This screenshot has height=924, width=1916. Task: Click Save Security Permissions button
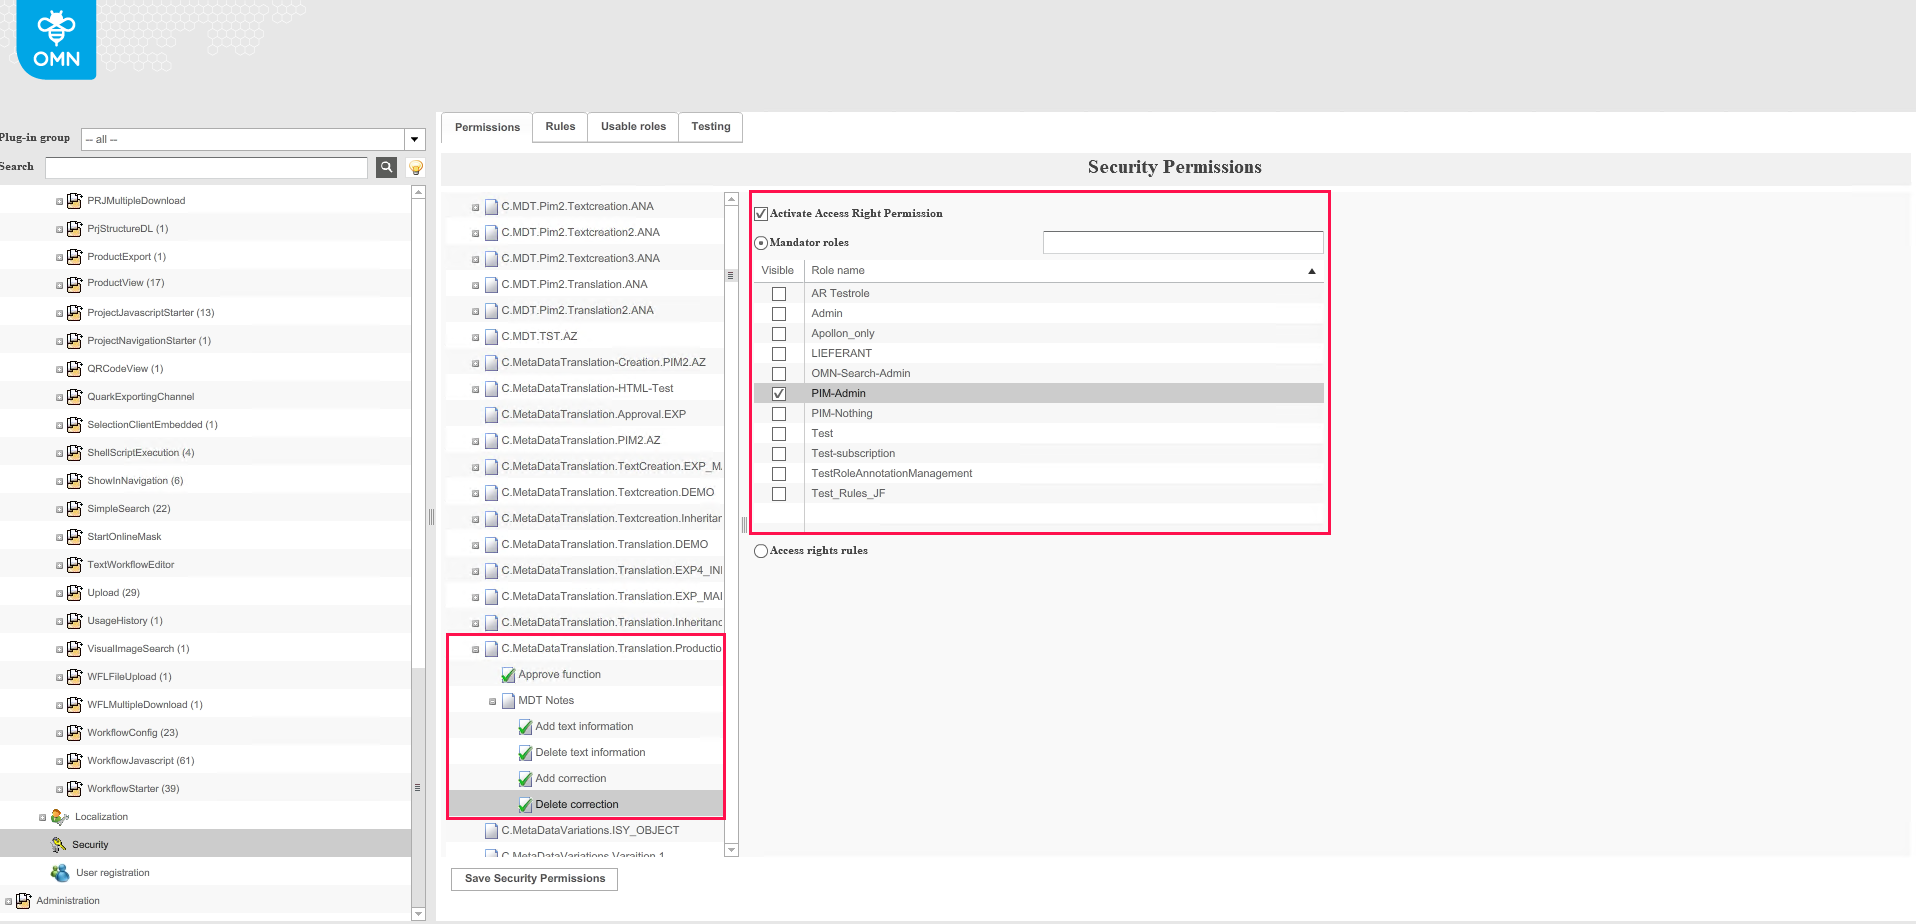pos(534,879)
